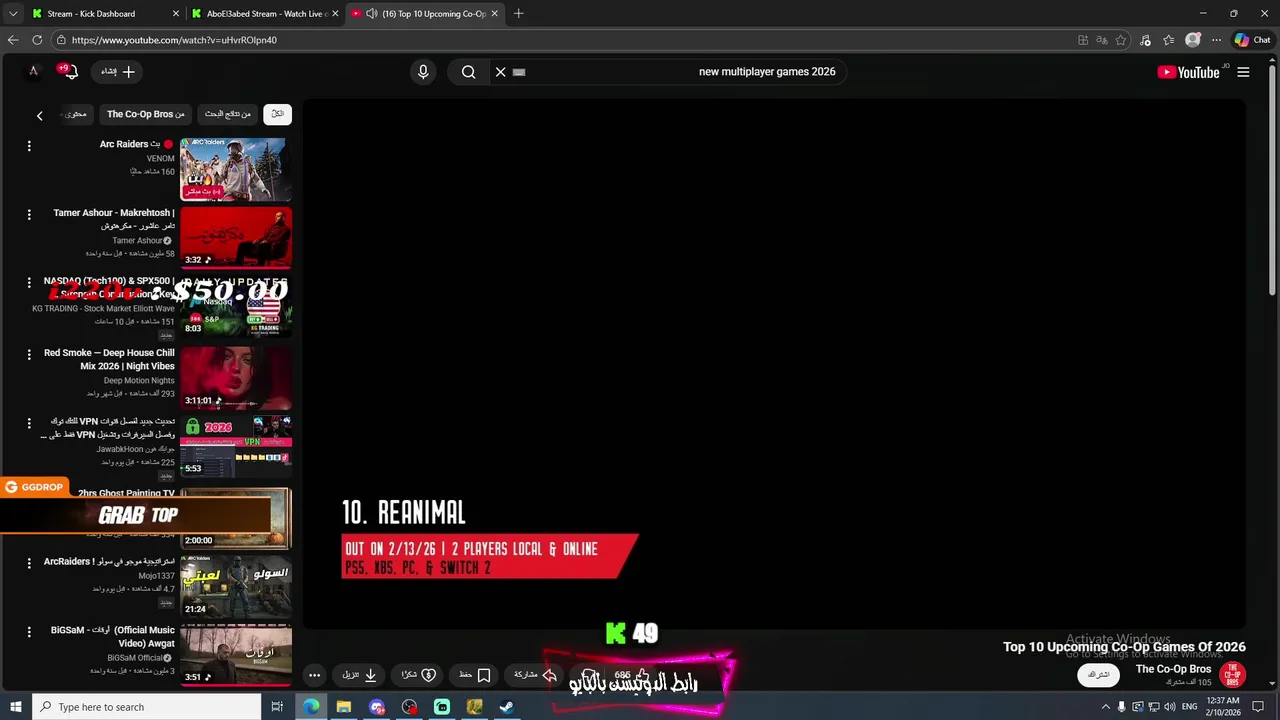The height and width of the screenshot is (720, 1280).
Task: Open Red Smoke Deep House Chill Mix title
Action: (x=109, y=359)
